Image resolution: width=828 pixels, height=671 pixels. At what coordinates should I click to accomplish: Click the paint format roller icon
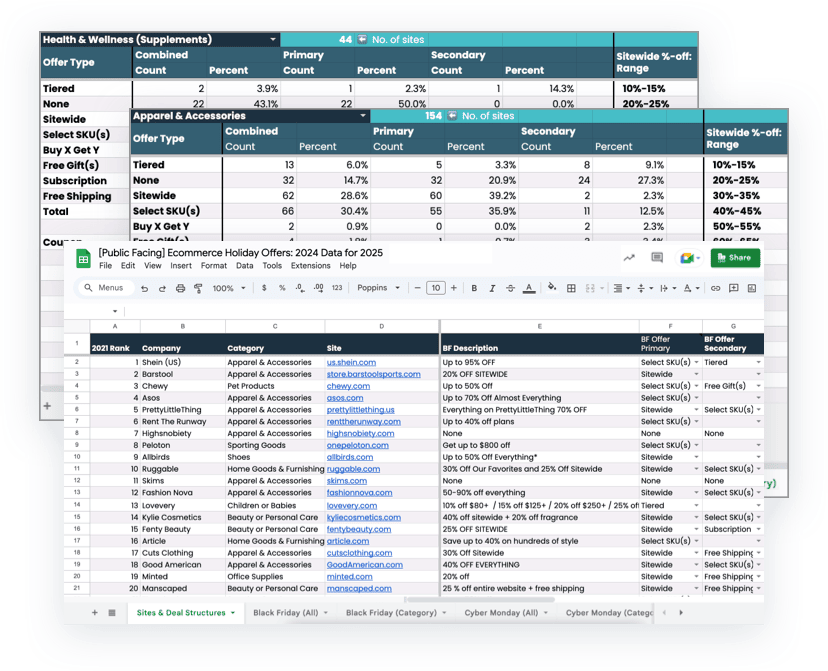point(197,288)
